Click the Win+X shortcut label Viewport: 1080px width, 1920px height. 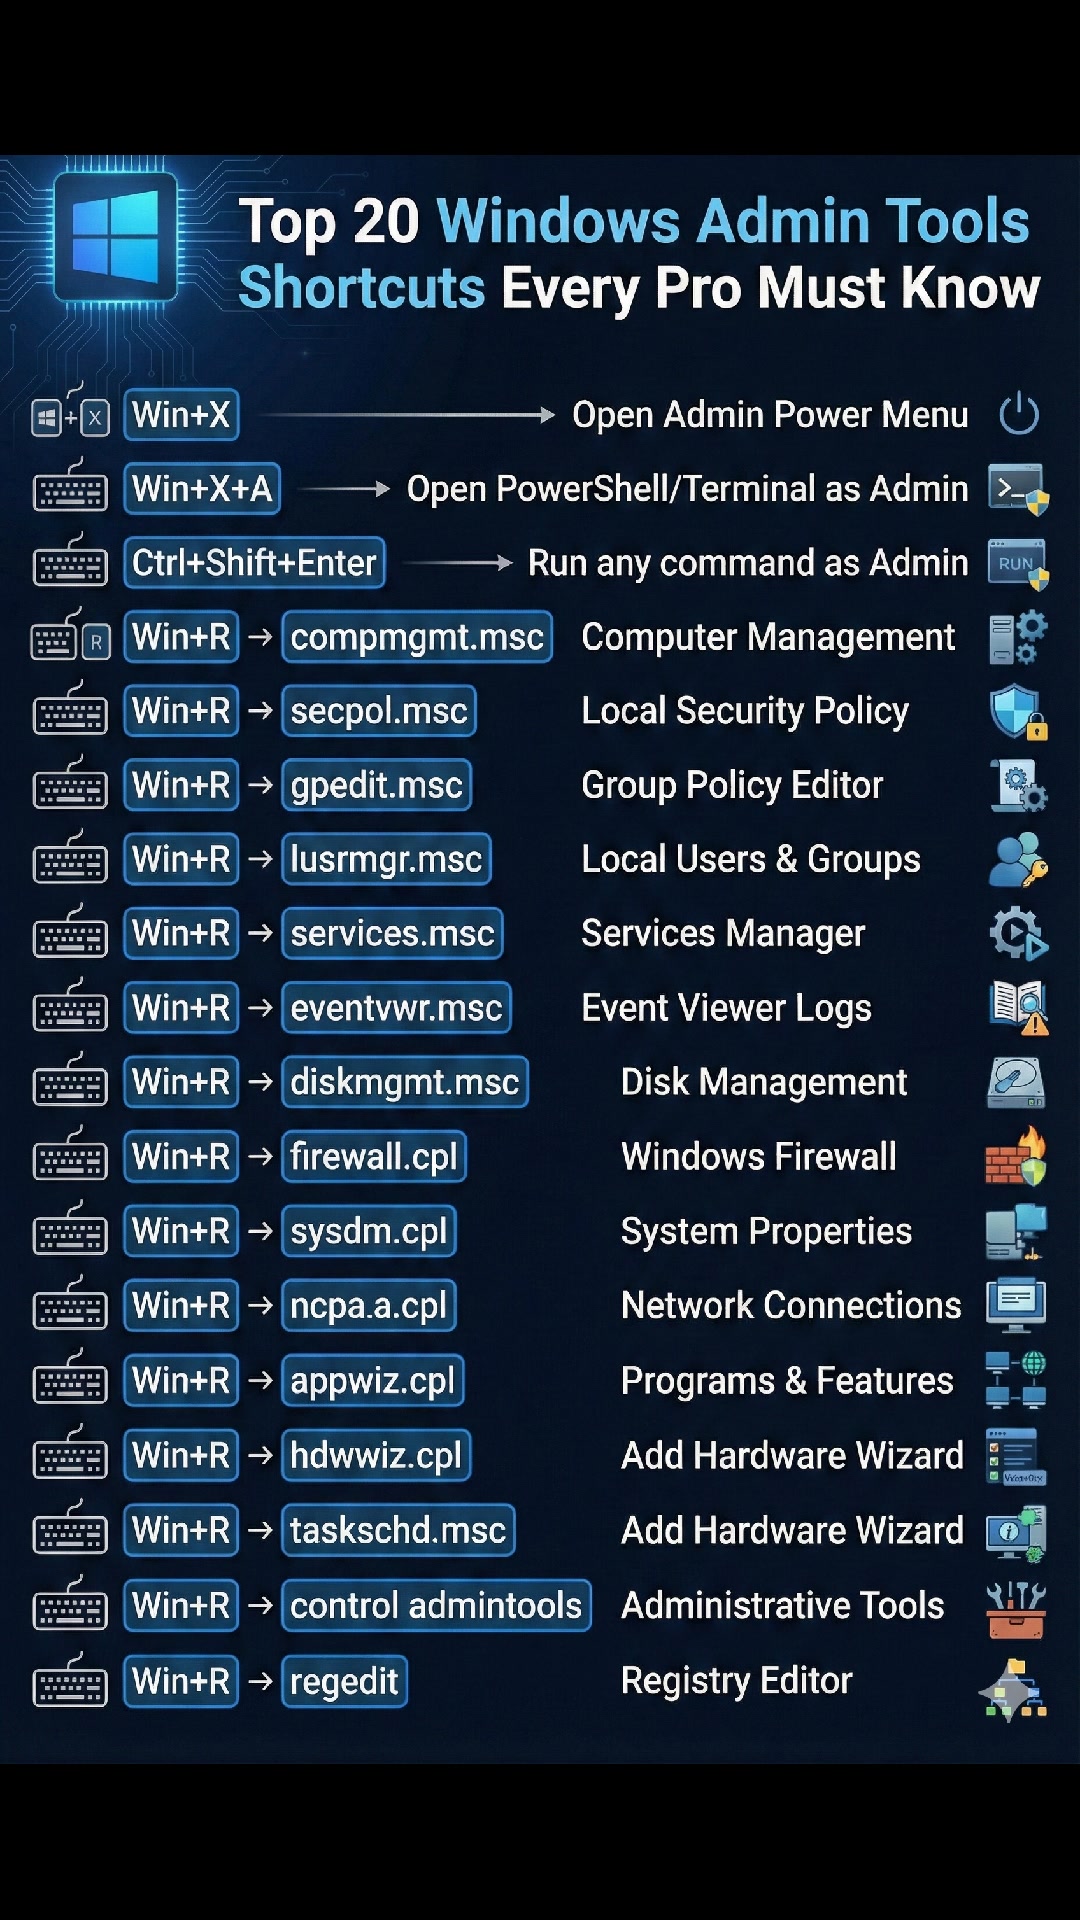pos(181,414)
